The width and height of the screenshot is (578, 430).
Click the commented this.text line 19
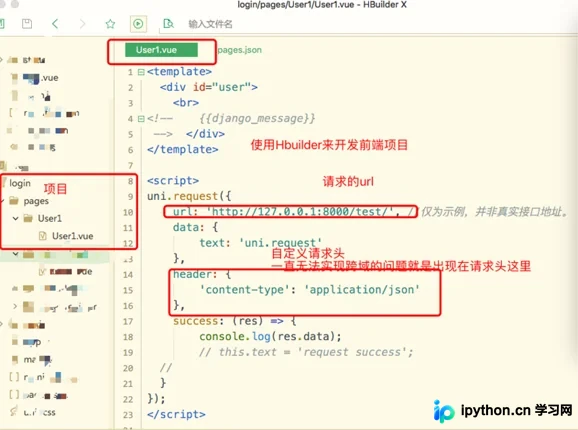[x=306, y=352]
